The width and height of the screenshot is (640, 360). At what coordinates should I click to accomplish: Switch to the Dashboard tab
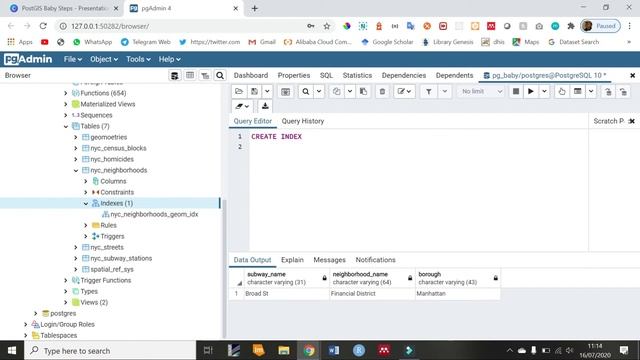(x=251, y=76)
